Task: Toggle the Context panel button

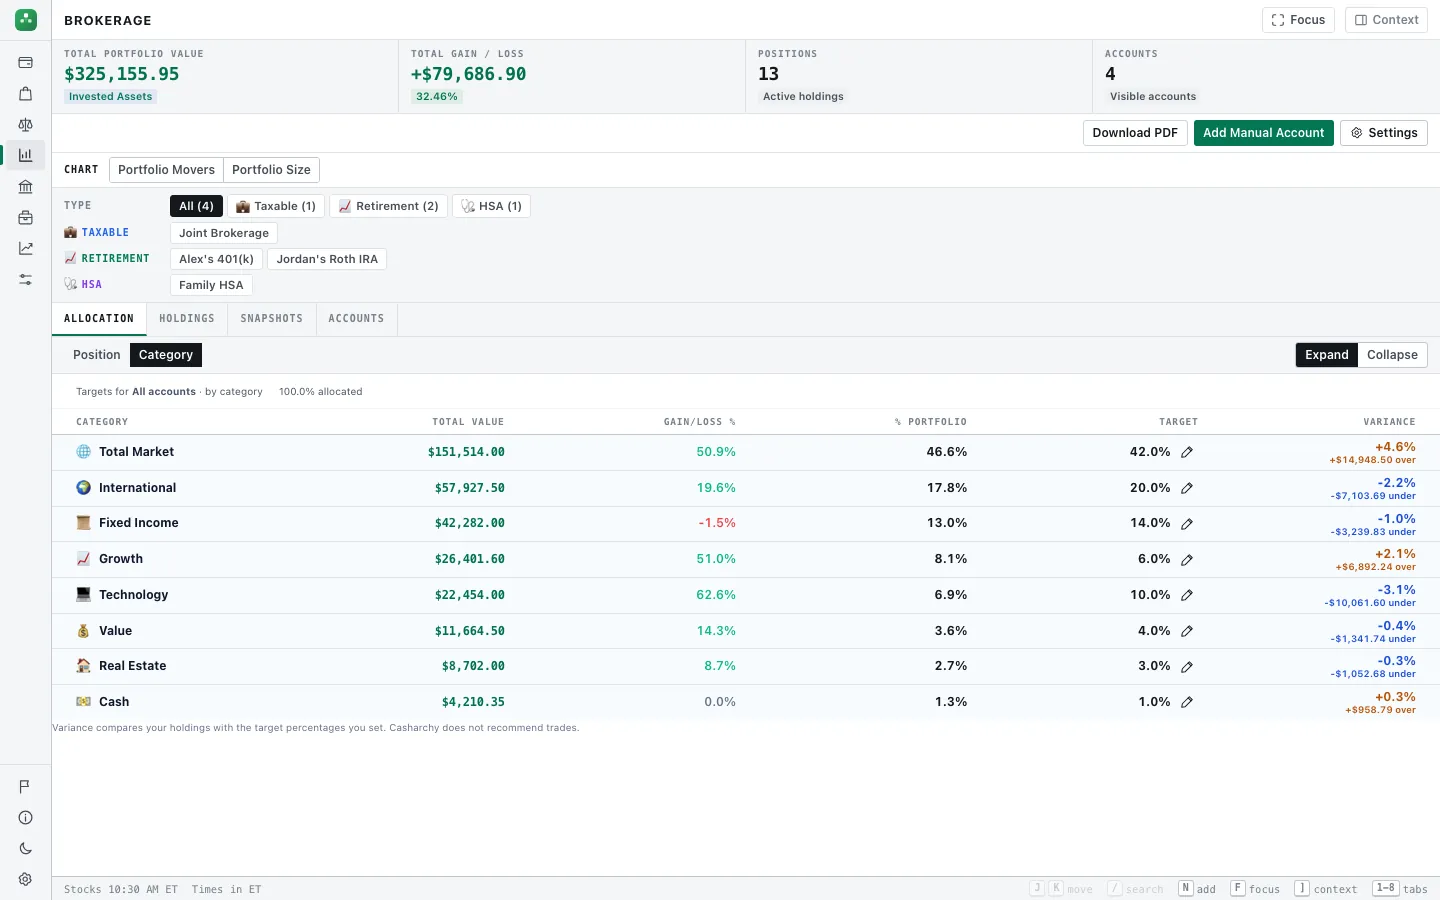Action: coord(1386,20)
